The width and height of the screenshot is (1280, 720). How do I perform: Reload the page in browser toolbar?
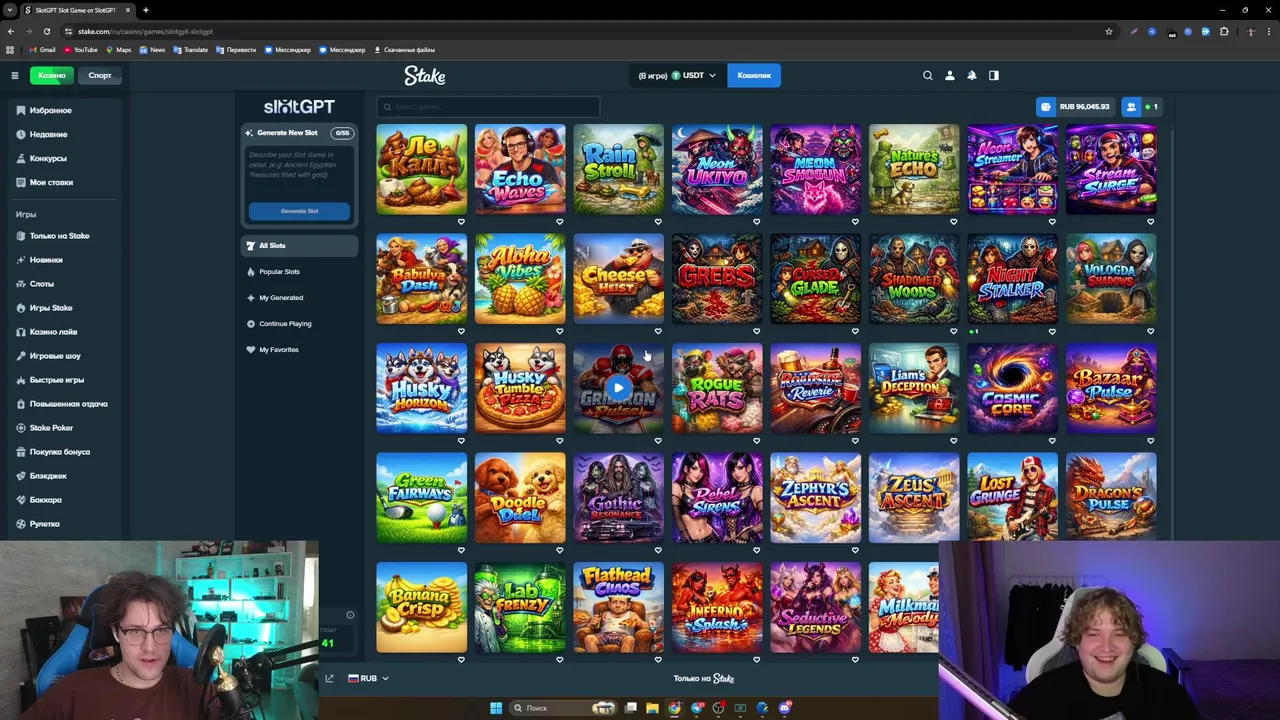(46, 31)
